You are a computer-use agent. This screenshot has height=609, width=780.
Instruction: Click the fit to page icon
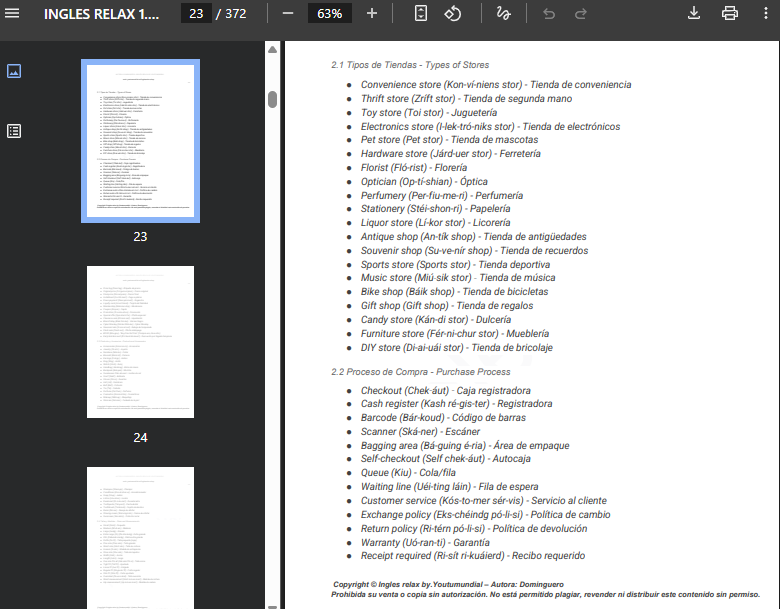click(x=421, y=14)
